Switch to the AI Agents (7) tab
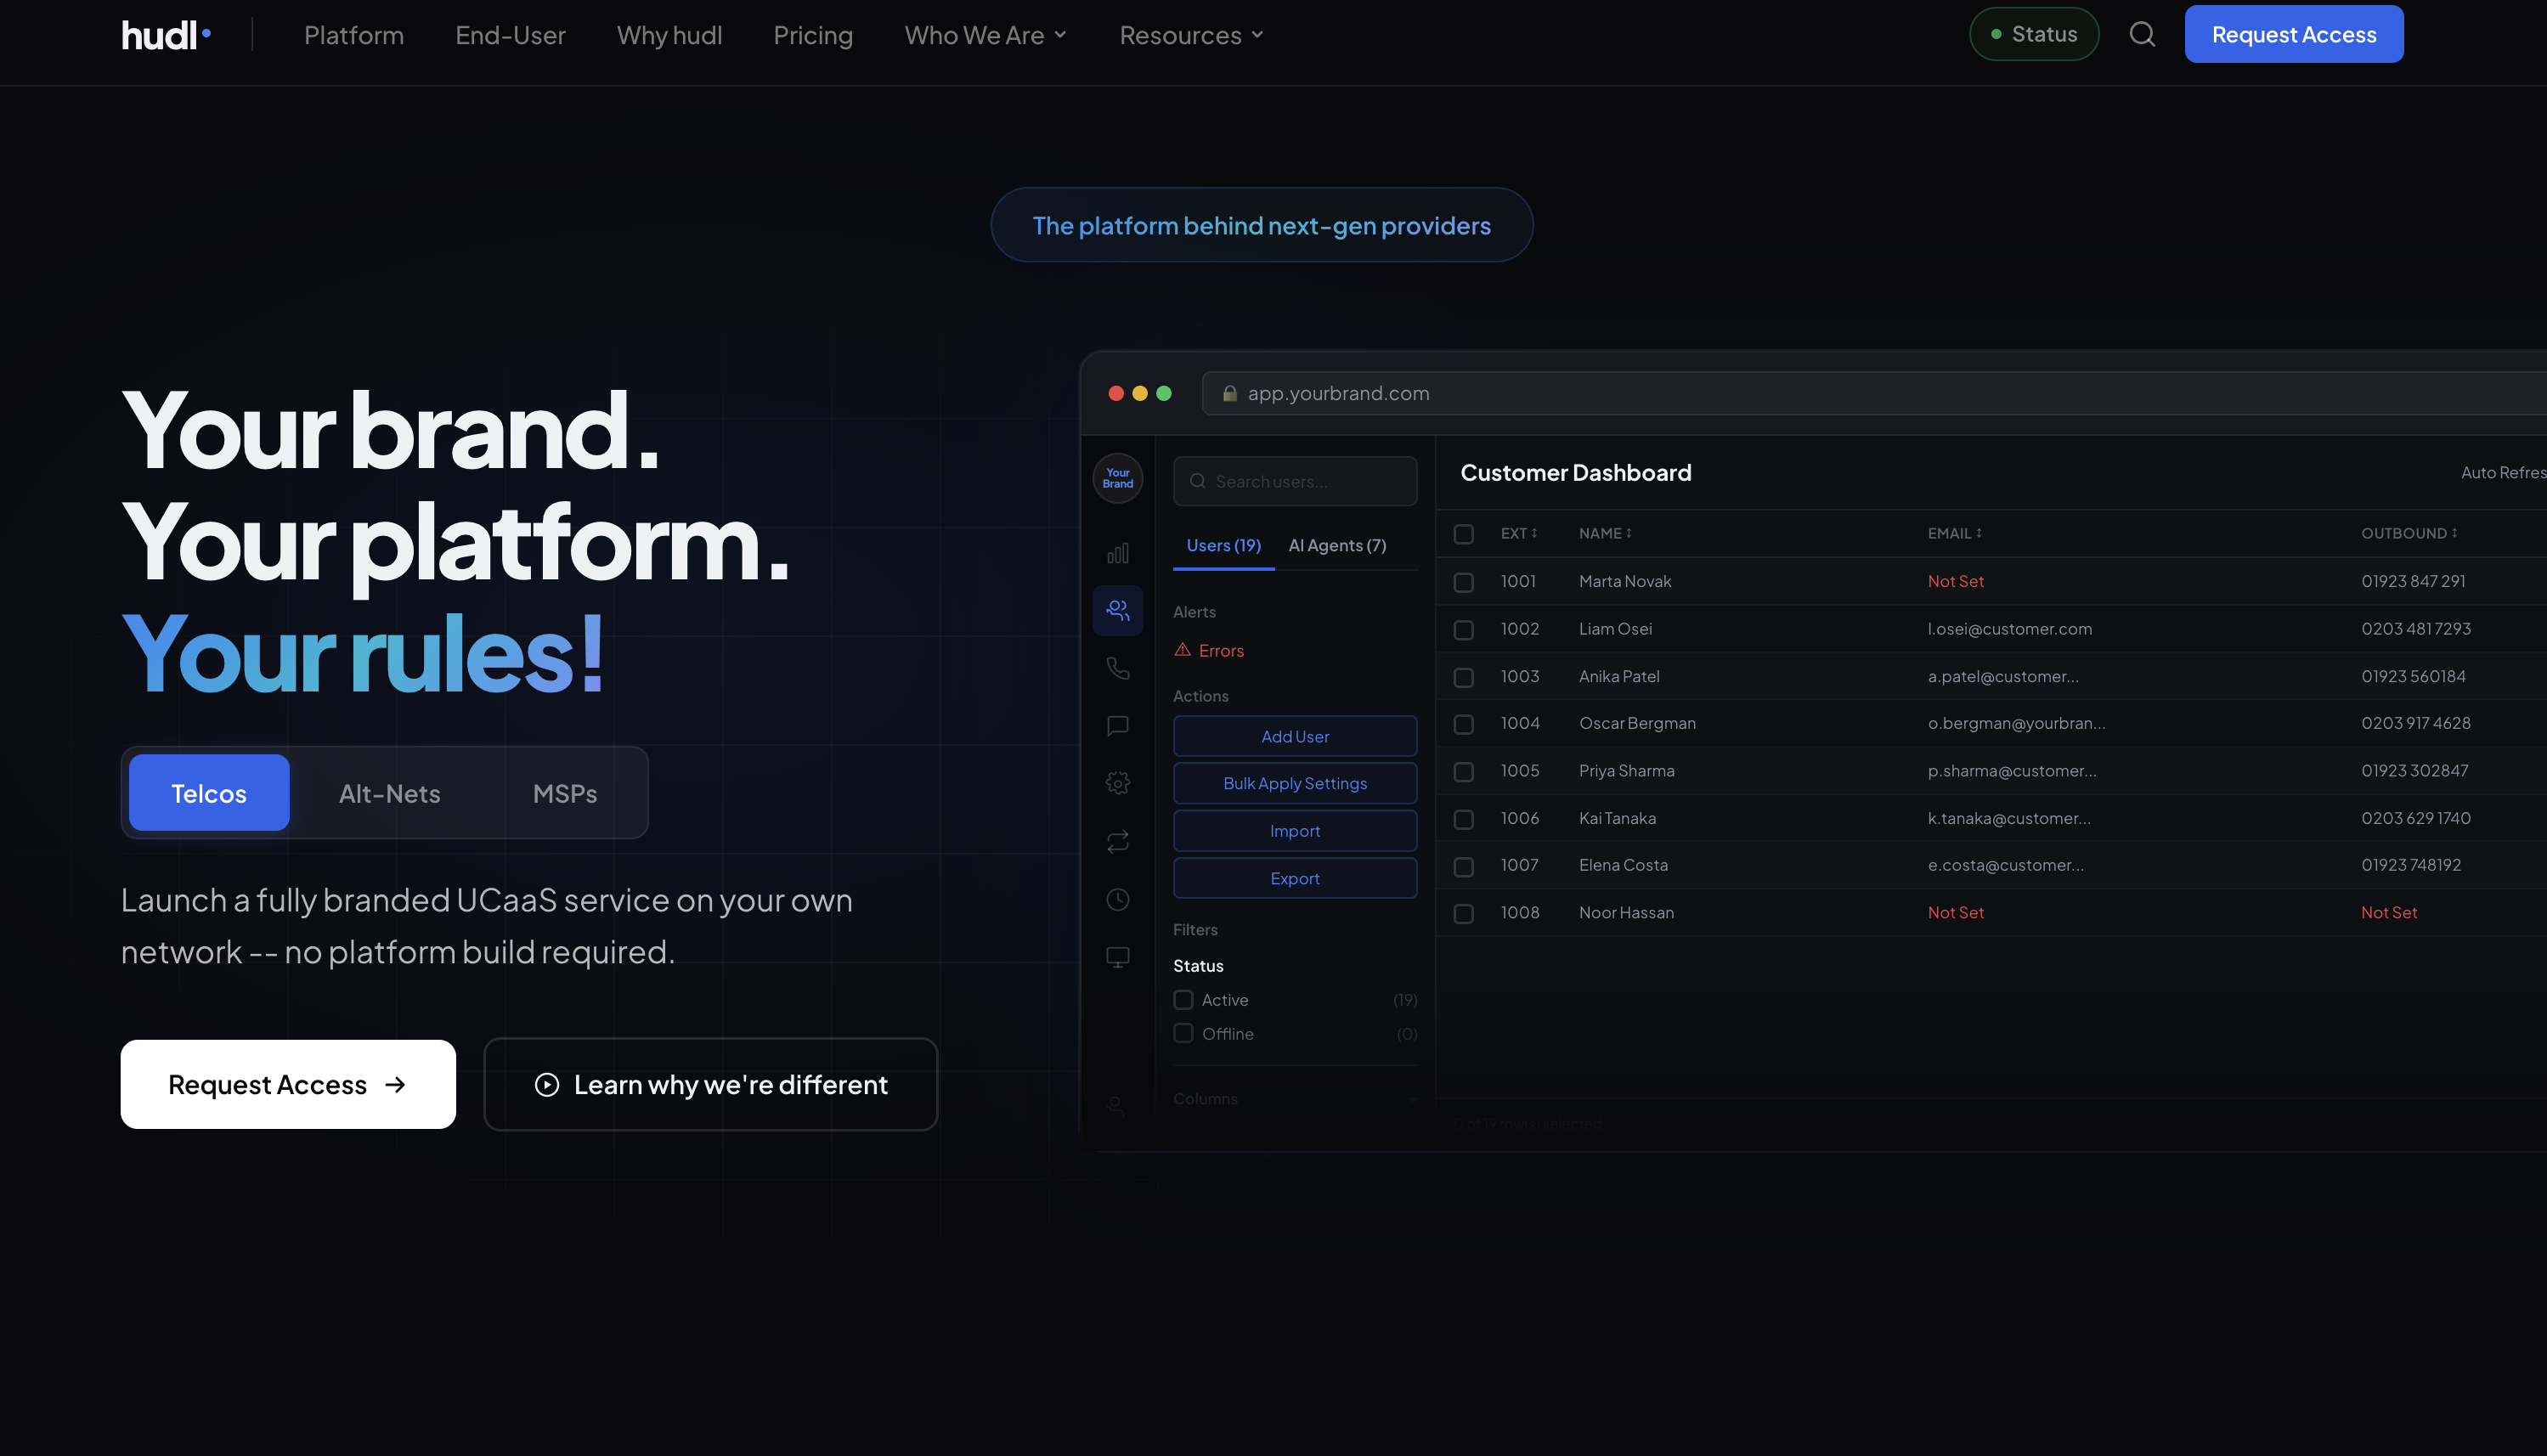The width and height of the screenshot is (2547, 1456). (1337, 545)
